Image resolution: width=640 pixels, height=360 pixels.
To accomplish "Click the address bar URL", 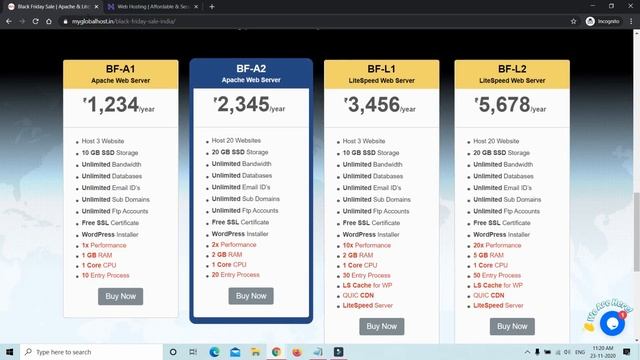I will click(x=124, y=21).
